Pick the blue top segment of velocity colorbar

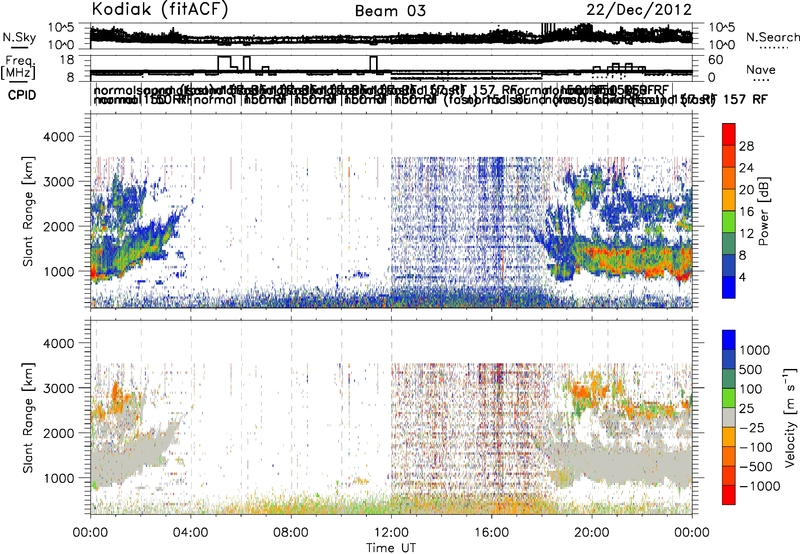tap(729, 340)
